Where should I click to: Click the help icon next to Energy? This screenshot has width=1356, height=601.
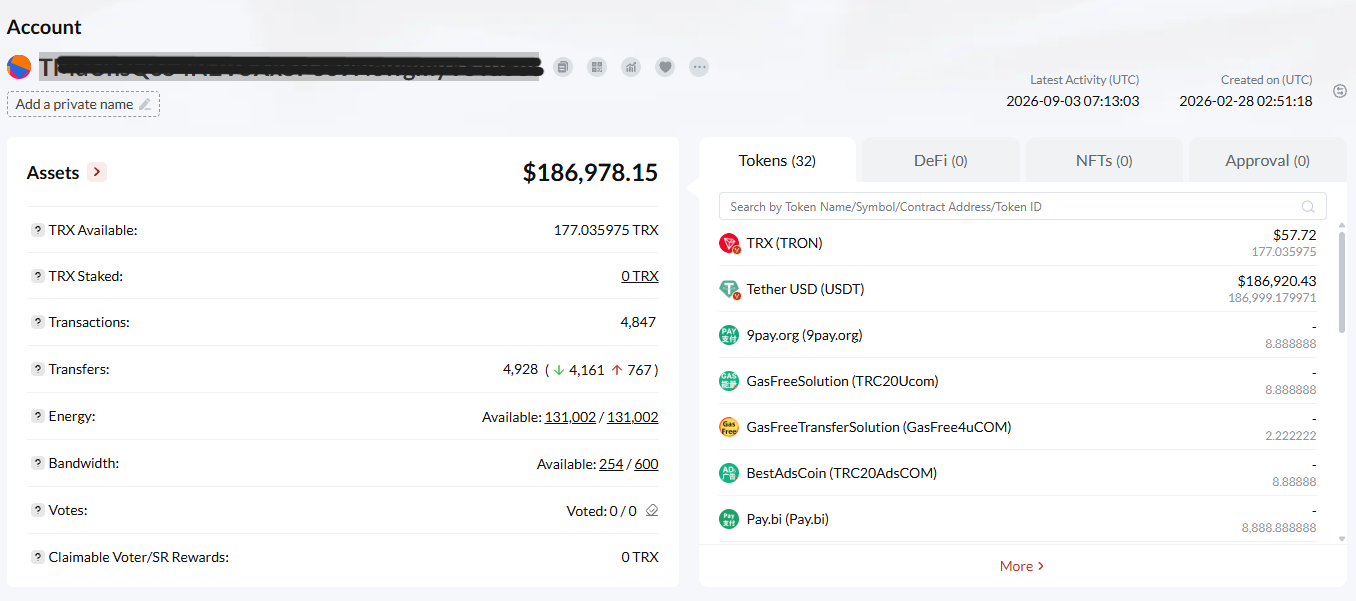[x=37, y=416]
